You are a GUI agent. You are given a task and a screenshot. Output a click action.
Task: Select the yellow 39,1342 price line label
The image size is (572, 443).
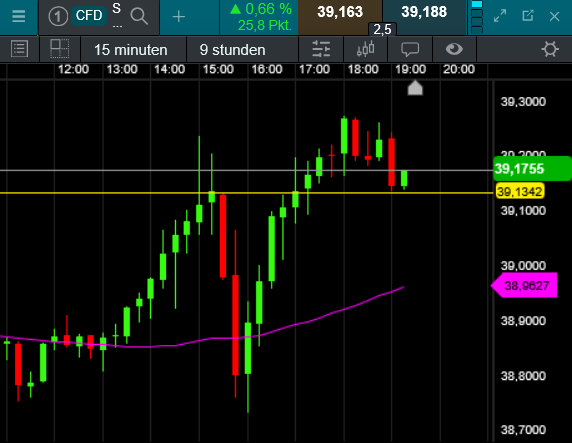coord(520,192)
